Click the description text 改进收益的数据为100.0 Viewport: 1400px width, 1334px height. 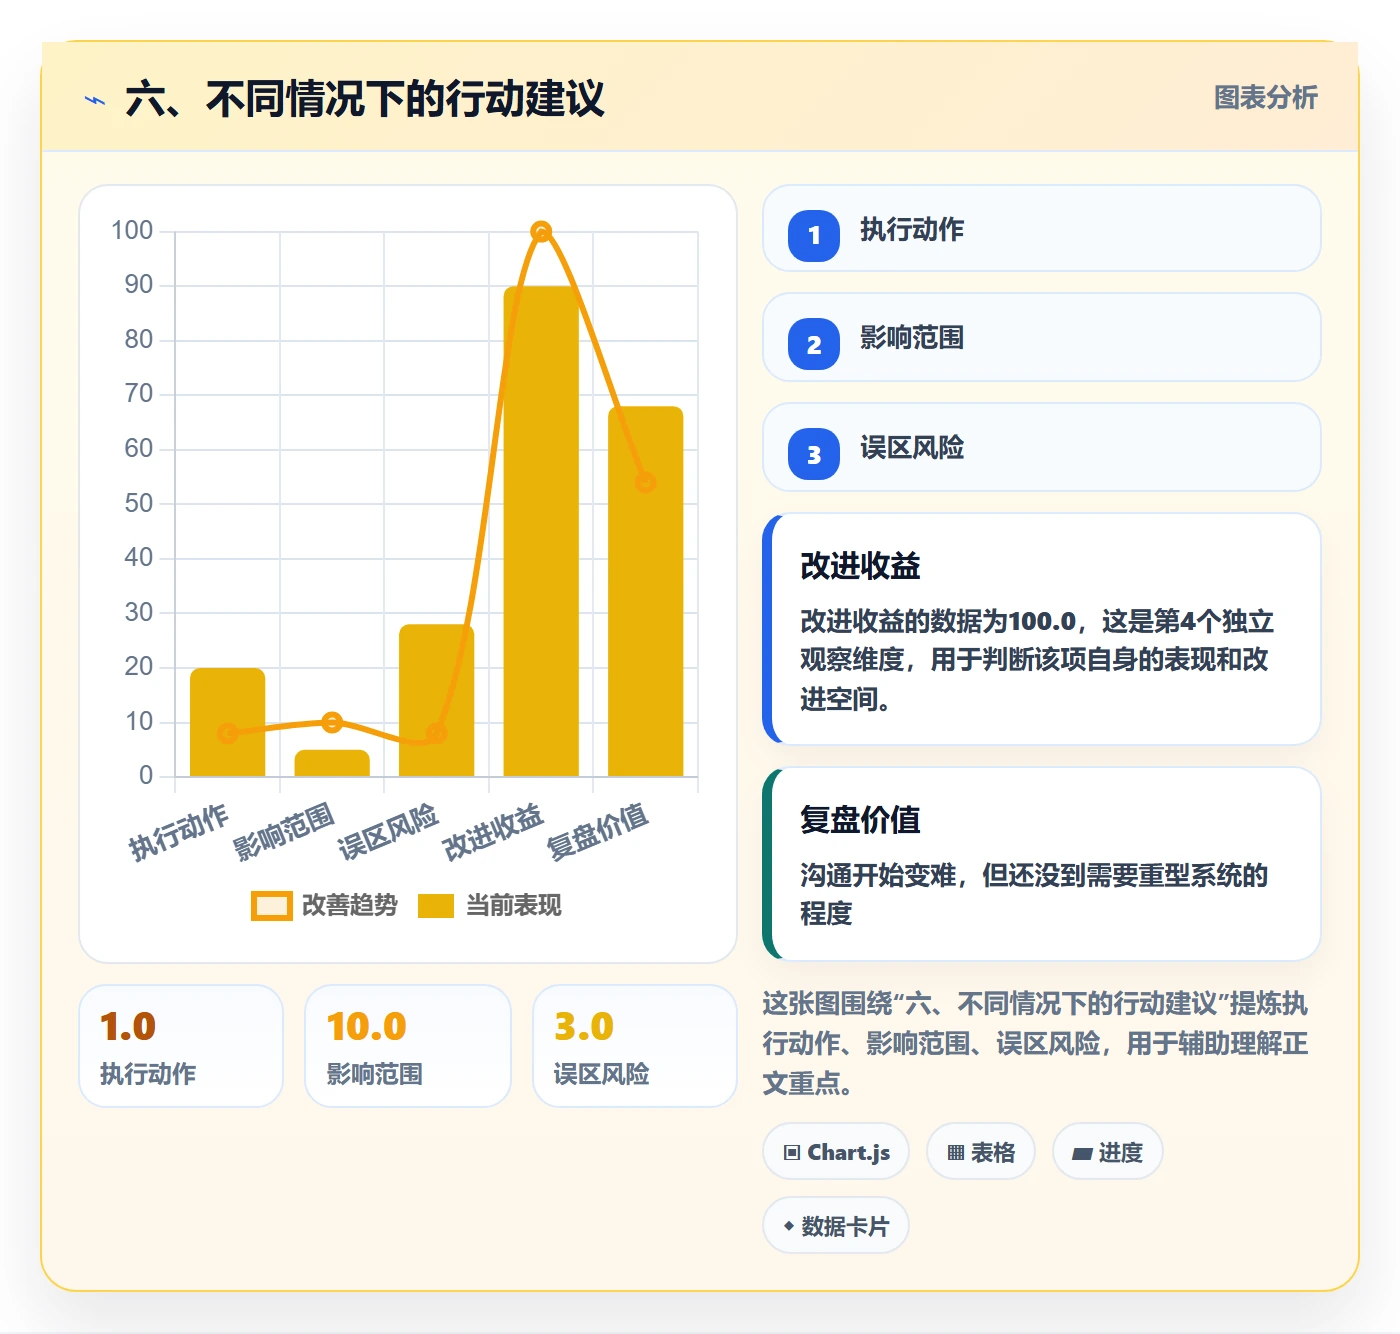(938, 622)
